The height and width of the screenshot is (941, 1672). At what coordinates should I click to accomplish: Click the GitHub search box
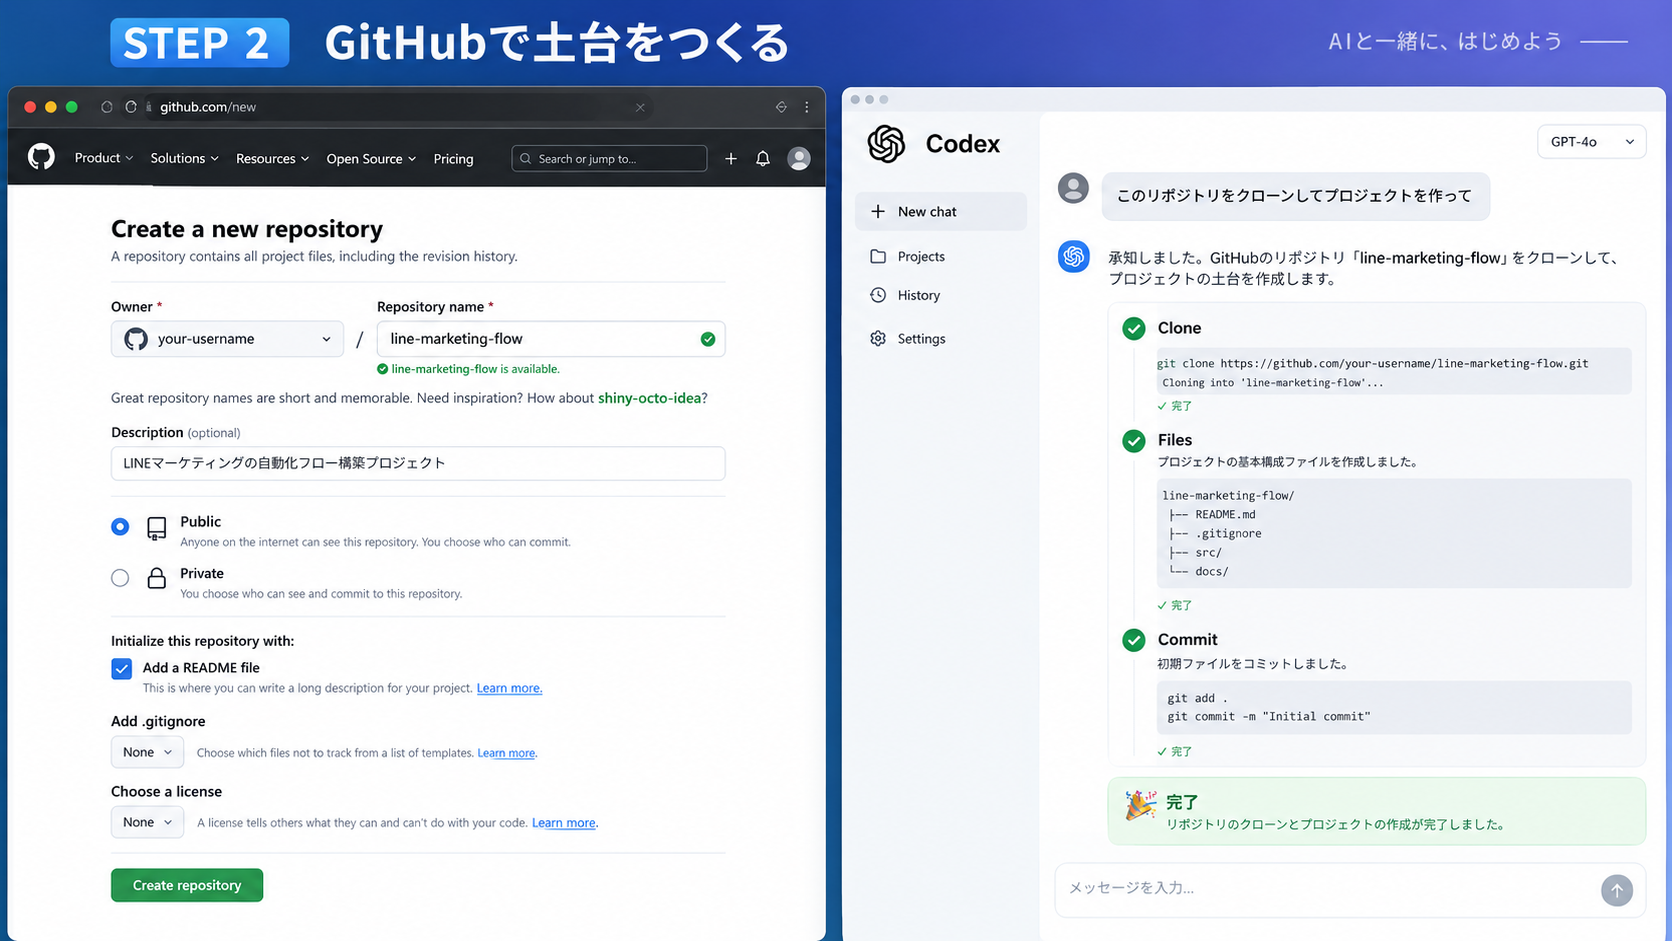609,158
